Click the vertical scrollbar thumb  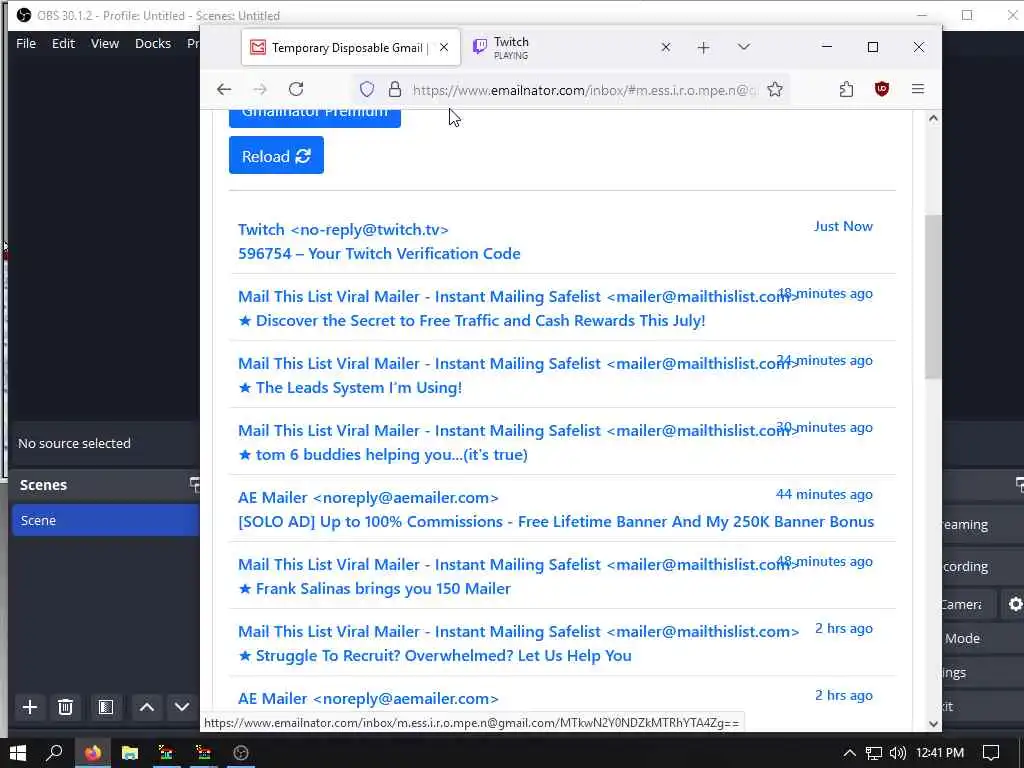(x=933, y=296)
